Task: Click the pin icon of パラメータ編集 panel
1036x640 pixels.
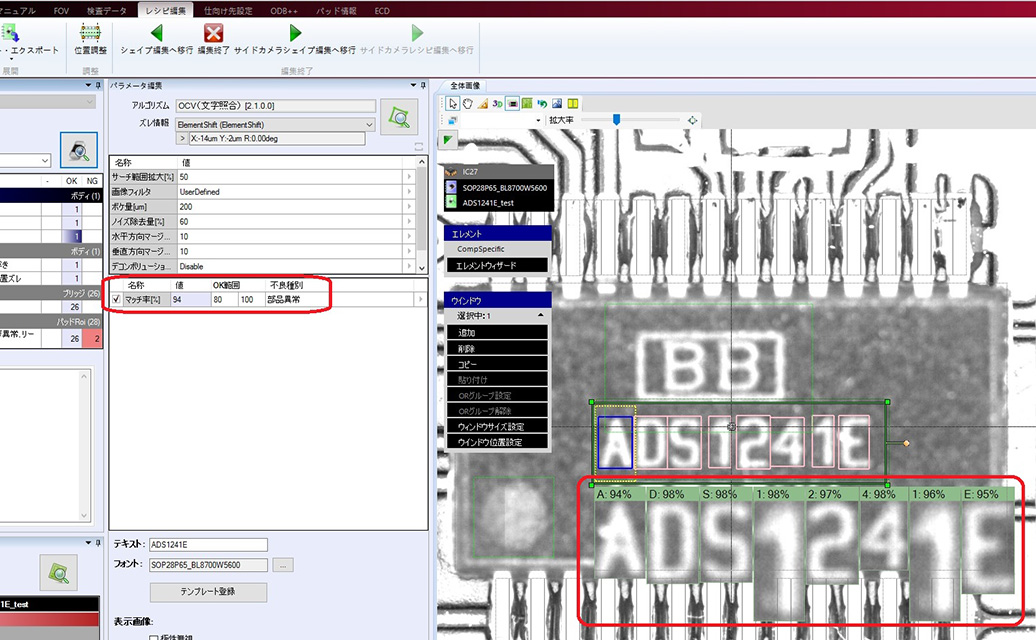Action: pos(424,85)
